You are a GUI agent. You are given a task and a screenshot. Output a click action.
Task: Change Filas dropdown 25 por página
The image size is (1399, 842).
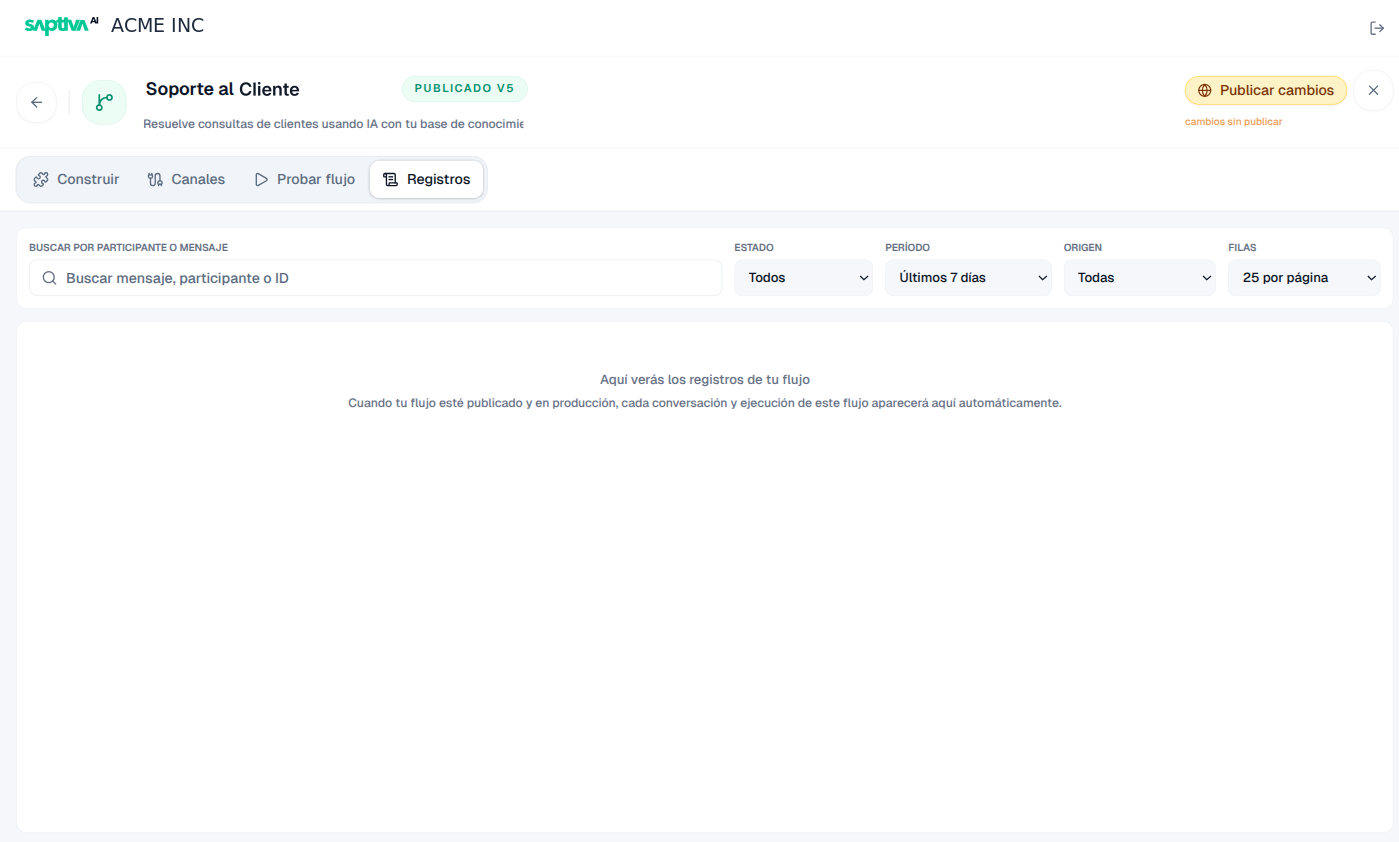(1304, 278)
